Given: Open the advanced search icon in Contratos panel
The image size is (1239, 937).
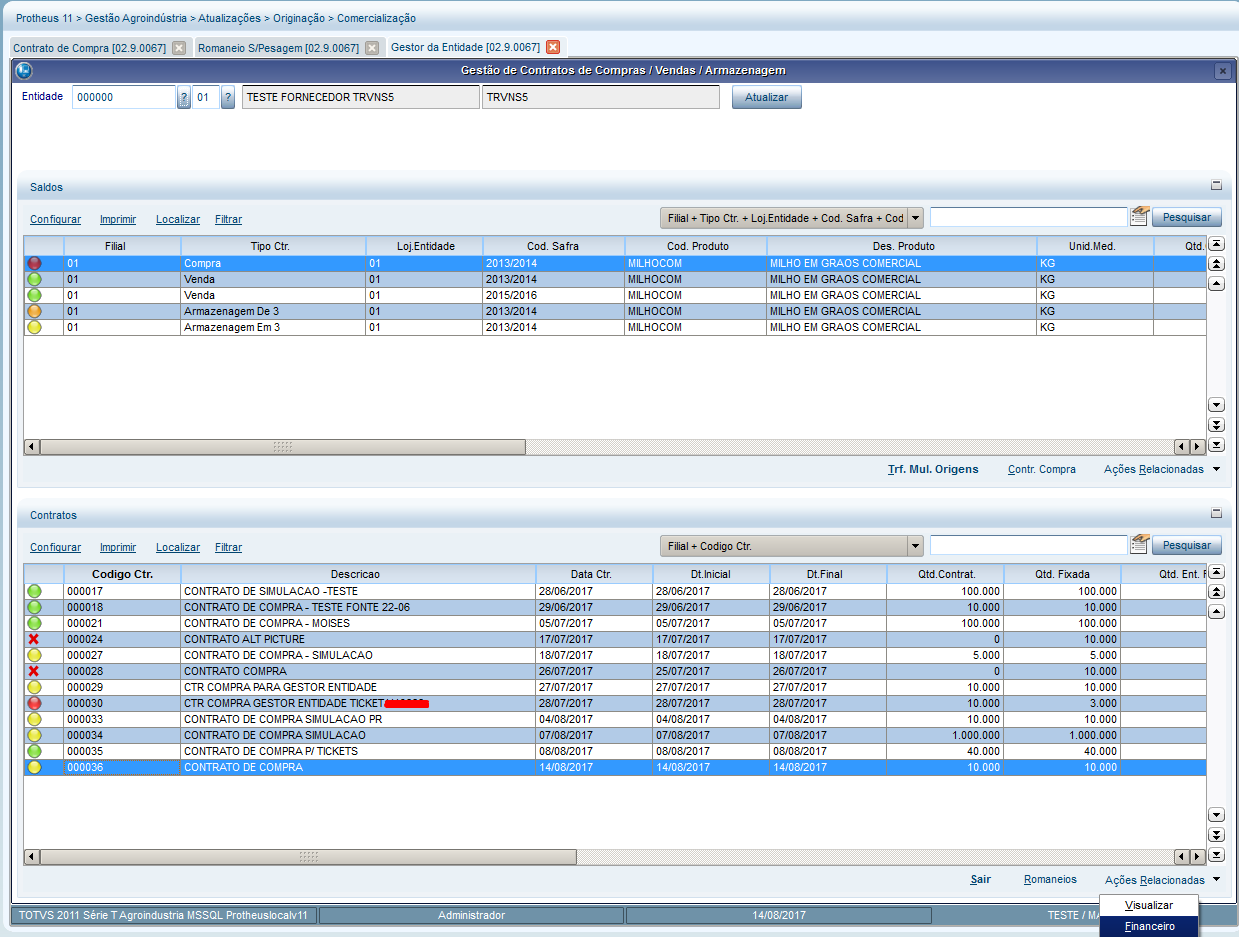Looking at the screenshot, I should coord(1139,545).
